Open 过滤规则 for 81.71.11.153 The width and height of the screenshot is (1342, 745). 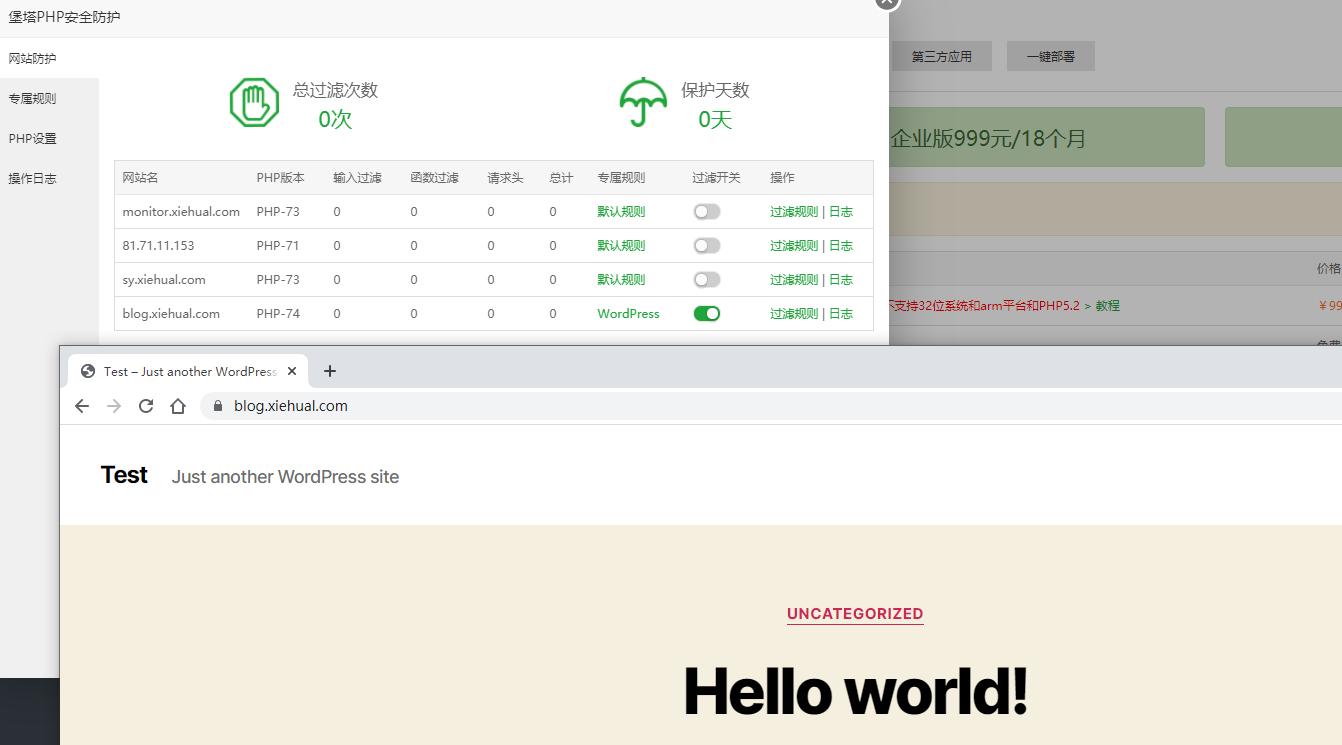coord(794,246)
